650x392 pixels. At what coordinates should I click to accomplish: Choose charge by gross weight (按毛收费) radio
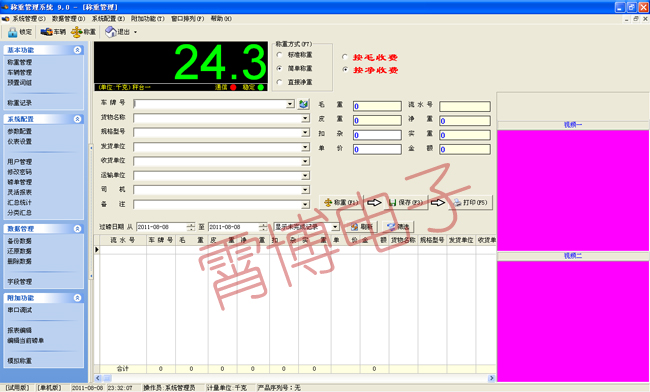click(345, 57)
